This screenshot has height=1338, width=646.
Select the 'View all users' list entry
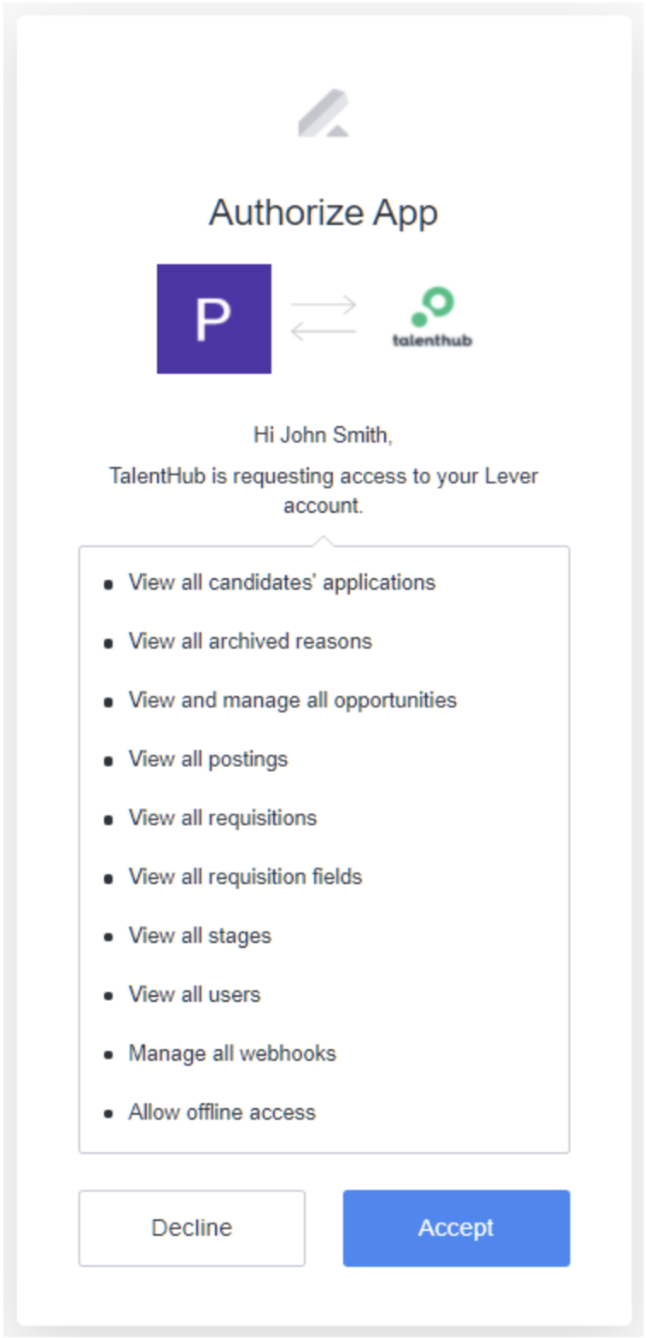194,994
